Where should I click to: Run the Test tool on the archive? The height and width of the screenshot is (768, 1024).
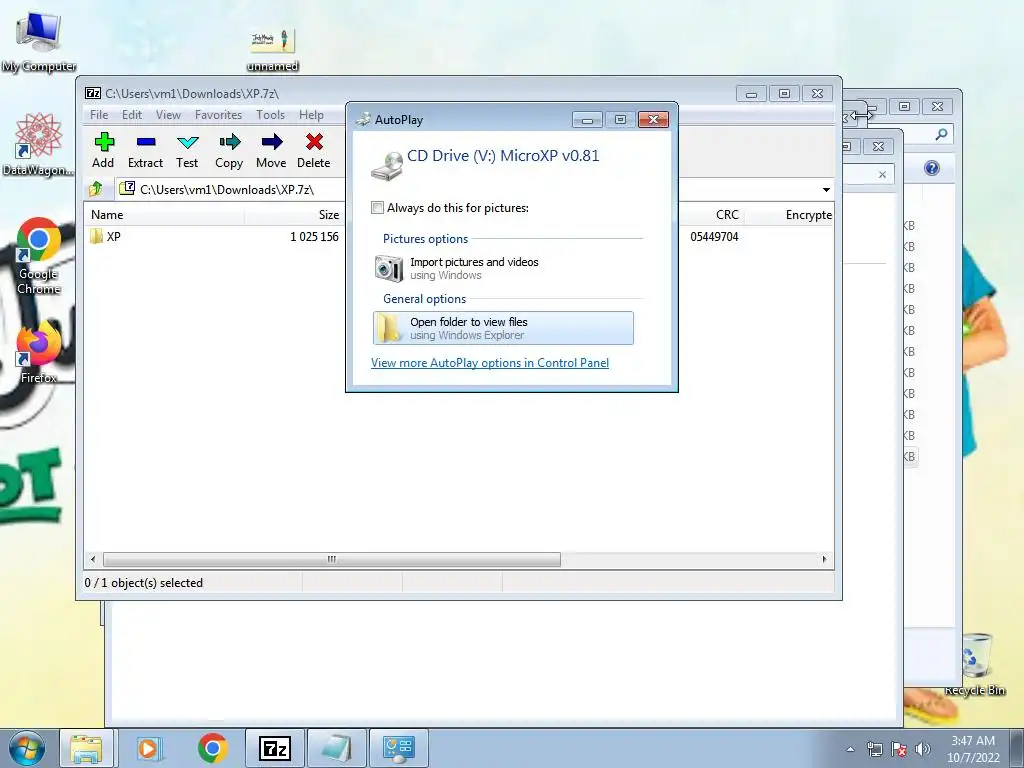(x=187, y=150)
